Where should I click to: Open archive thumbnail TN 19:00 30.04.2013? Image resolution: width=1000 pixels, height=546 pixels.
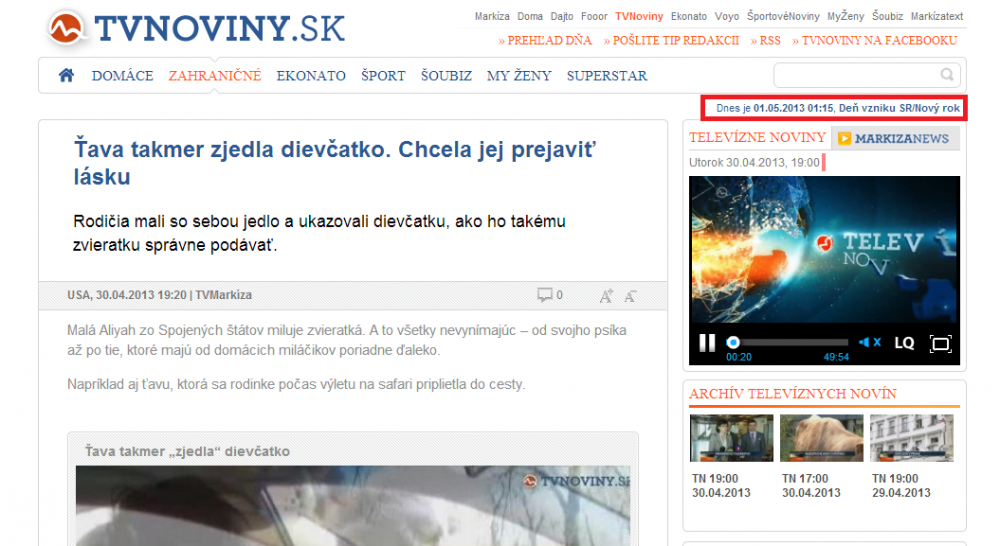pyautogui.click(x=732, y=438)
